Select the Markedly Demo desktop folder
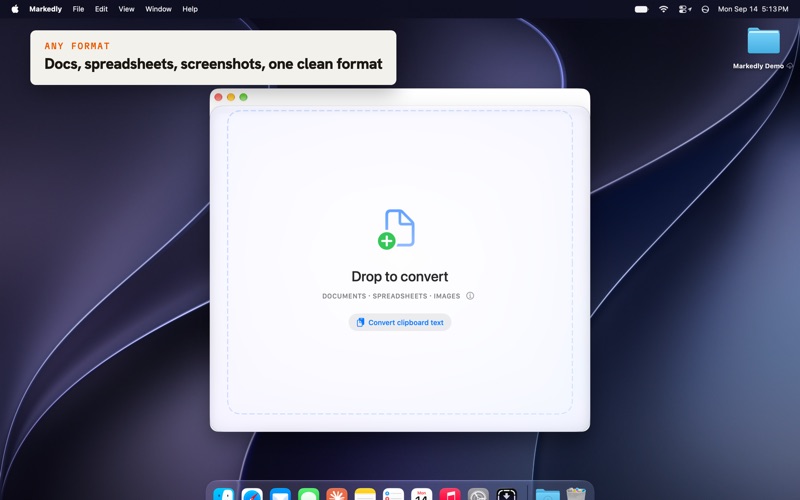The width and height of the screenshot is (800, 500). (x=763, y=48)
